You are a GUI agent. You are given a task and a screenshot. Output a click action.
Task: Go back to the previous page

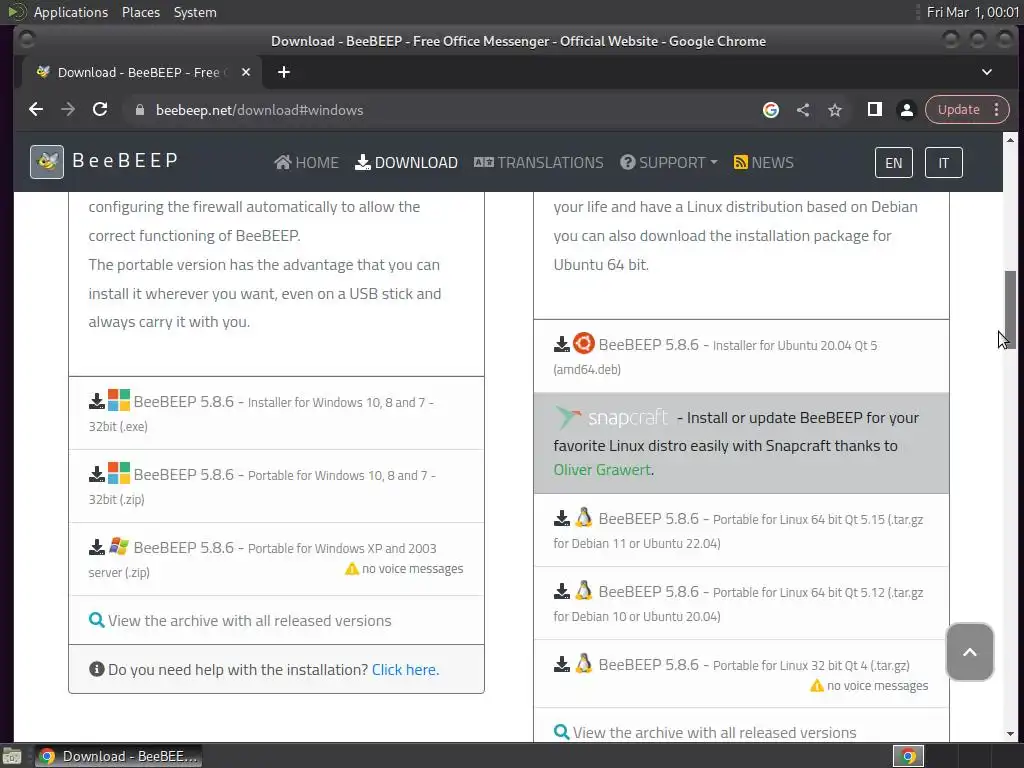36,110
